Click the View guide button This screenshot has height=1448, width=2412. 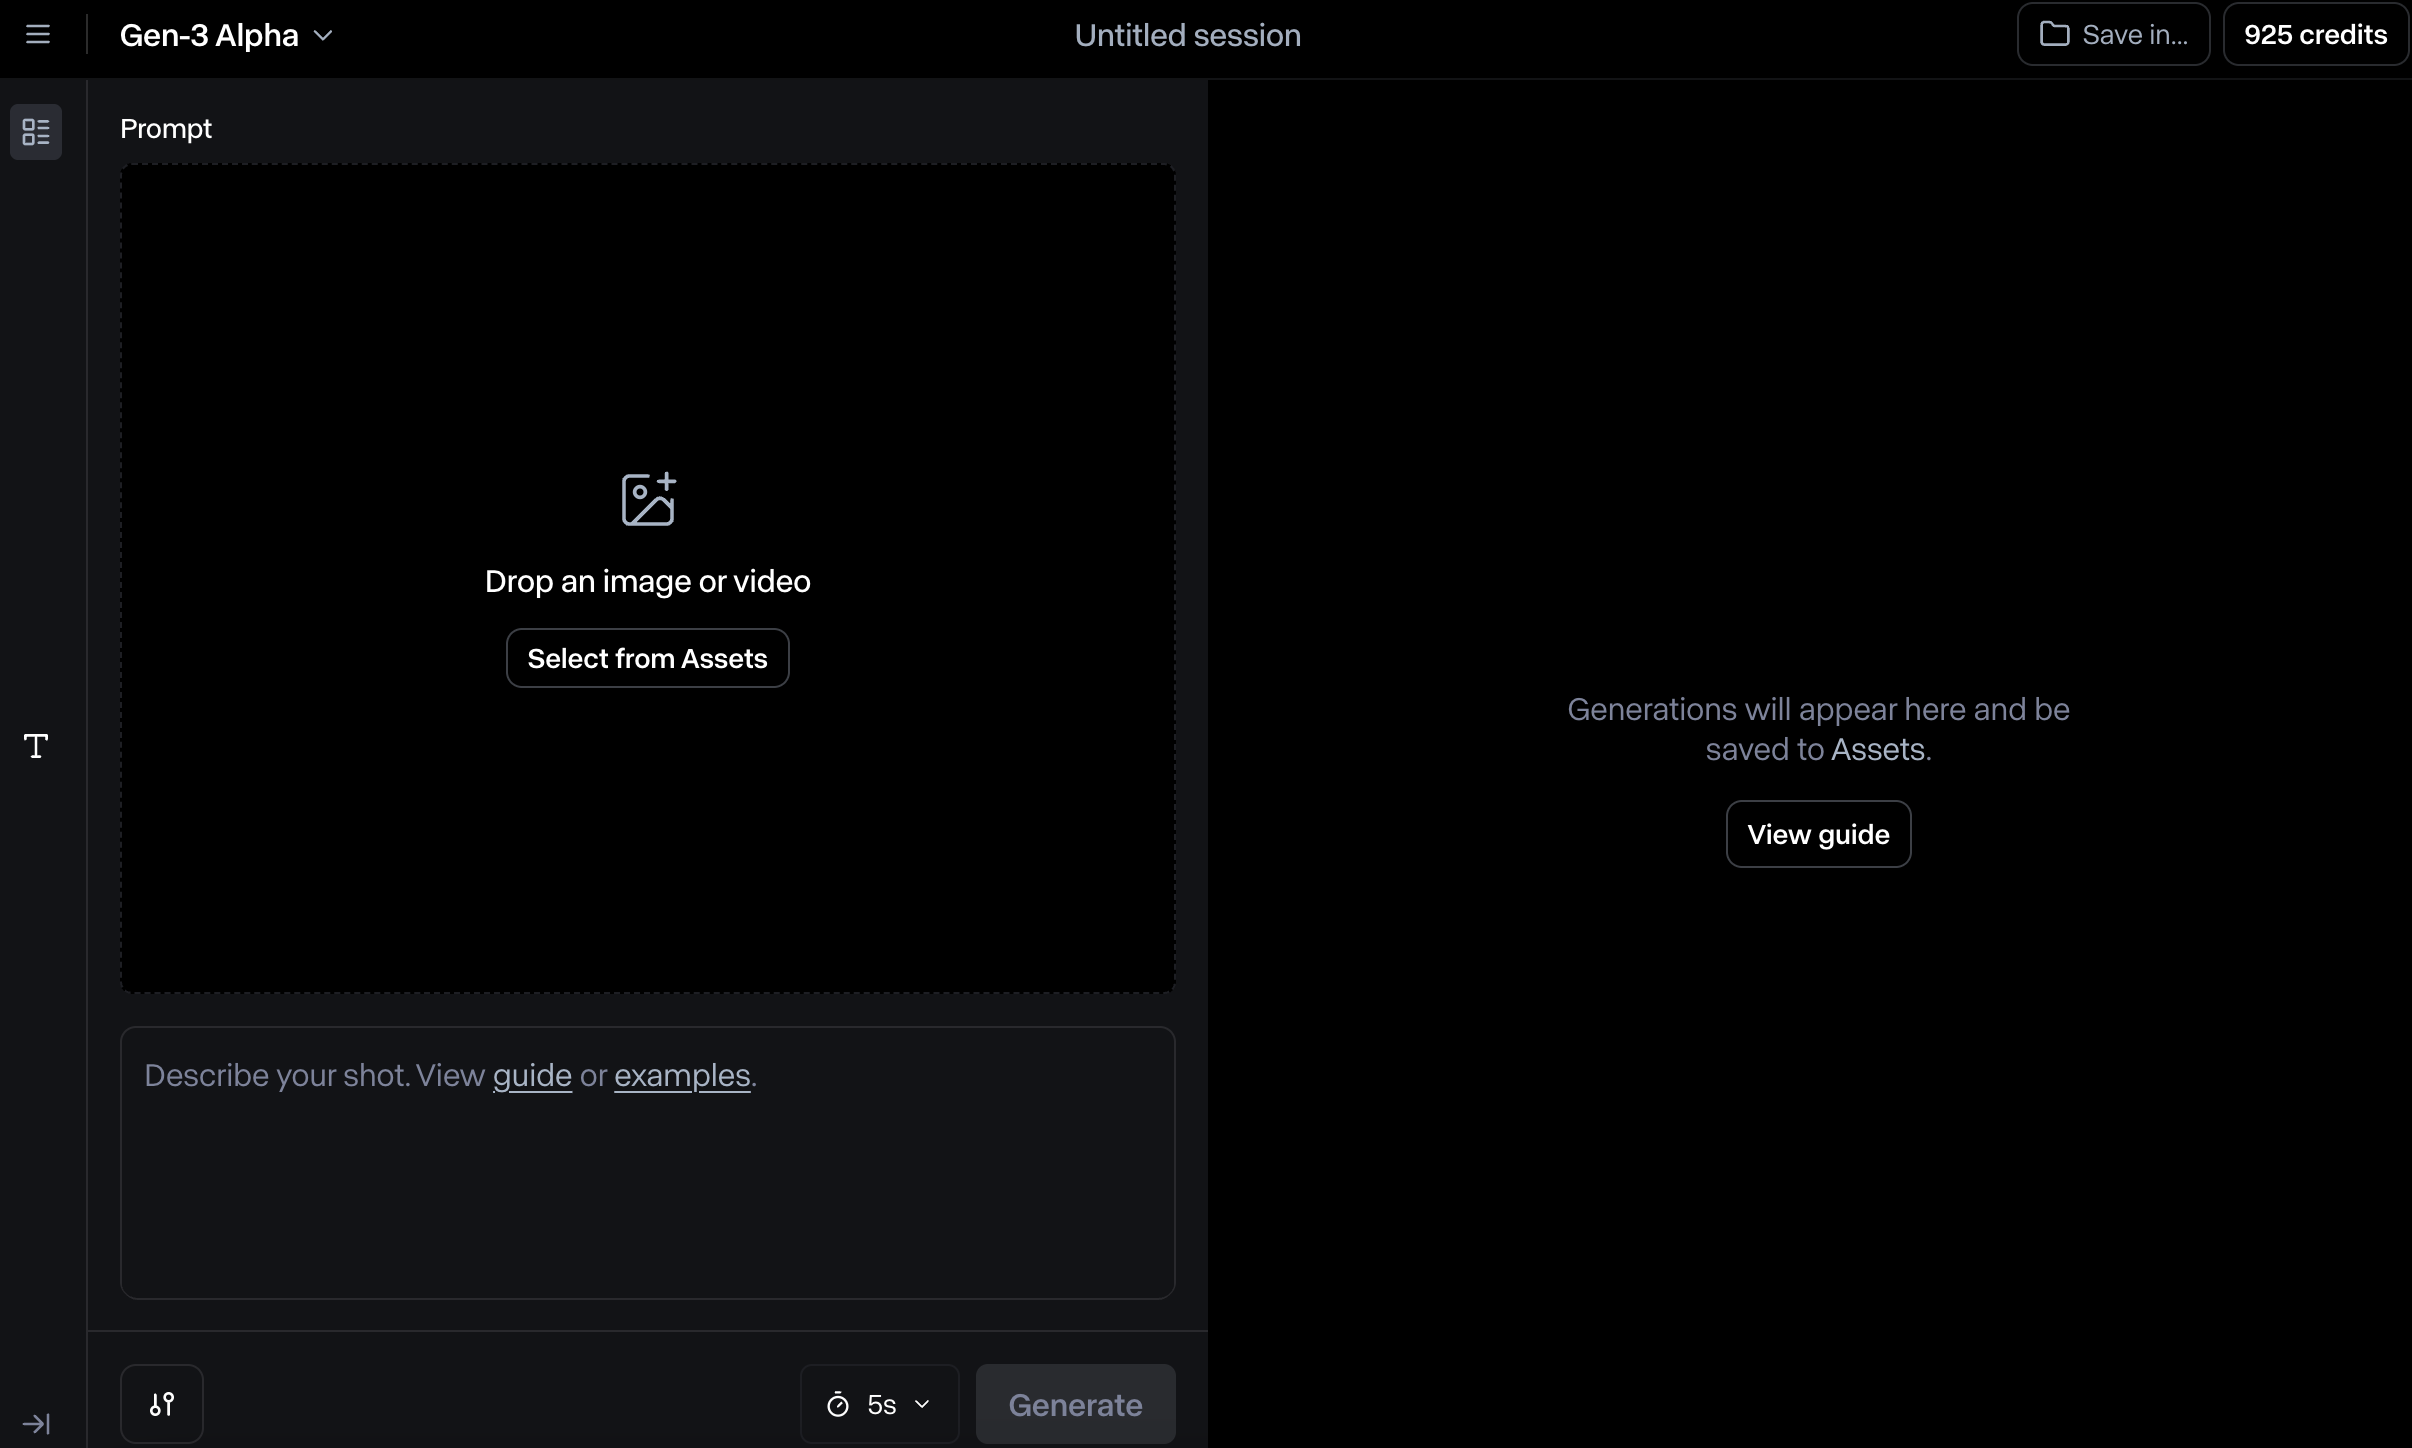coord(1818,834)
